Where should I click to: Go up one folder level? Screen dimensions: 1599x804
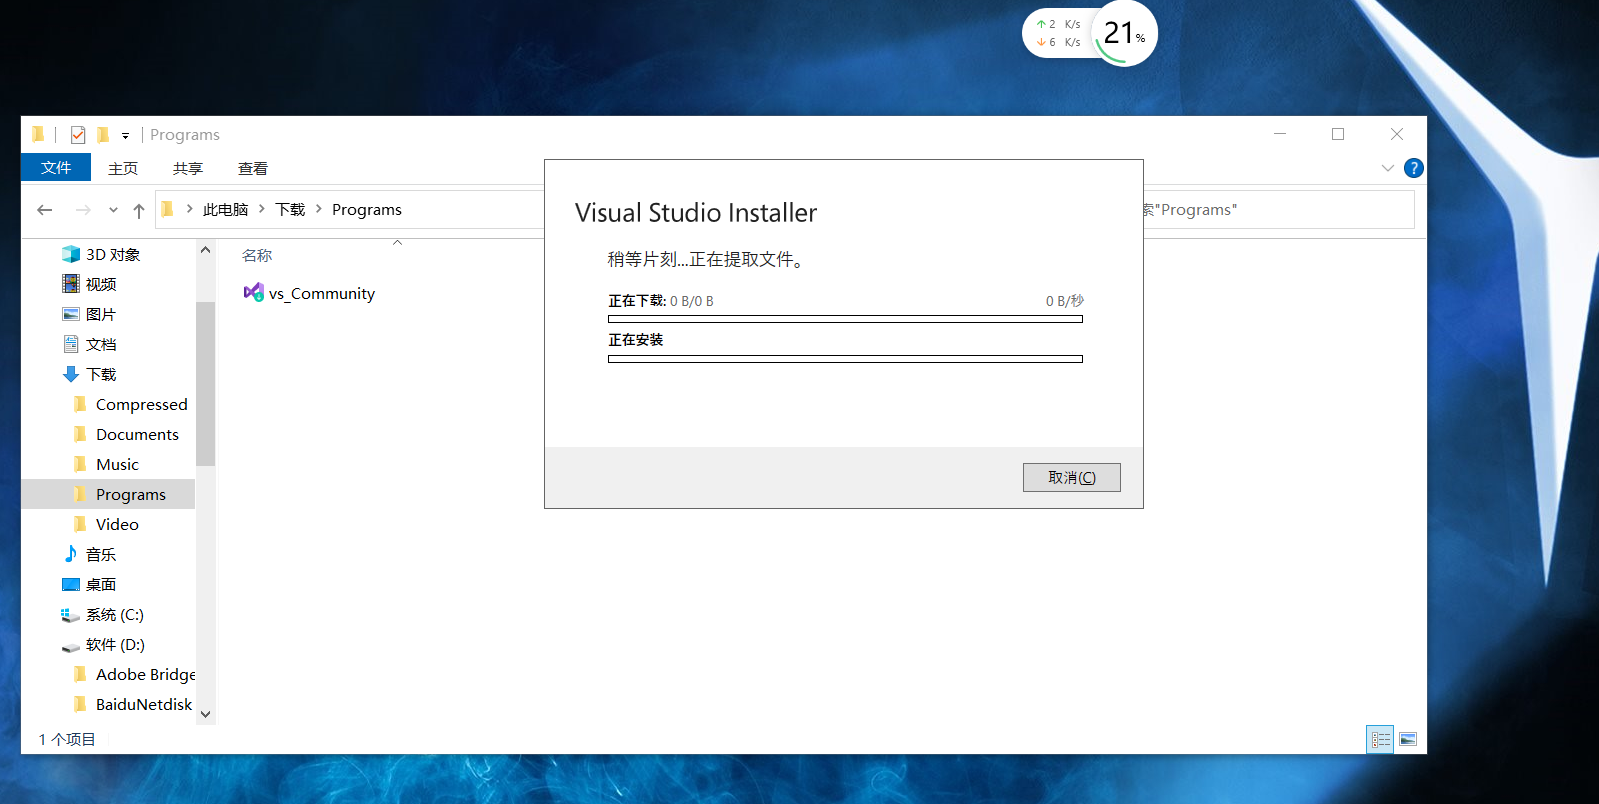coord(139,210)
